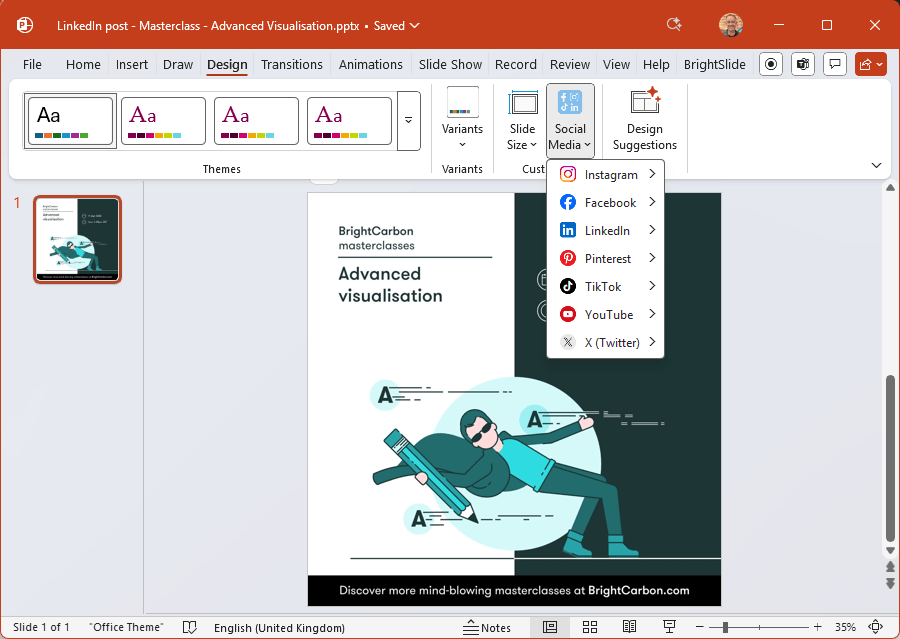The height and width of the screenshot is (639, 900).
Task: Start Slide Show from status bar icon
Action: [669, 627]
